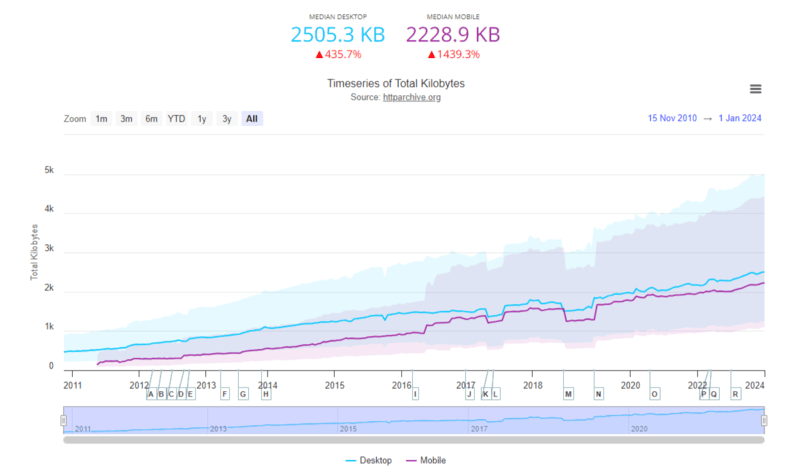Set zoom range to 6m
Viewport: 800px width, 466px height.
click(x=151, y=119)
